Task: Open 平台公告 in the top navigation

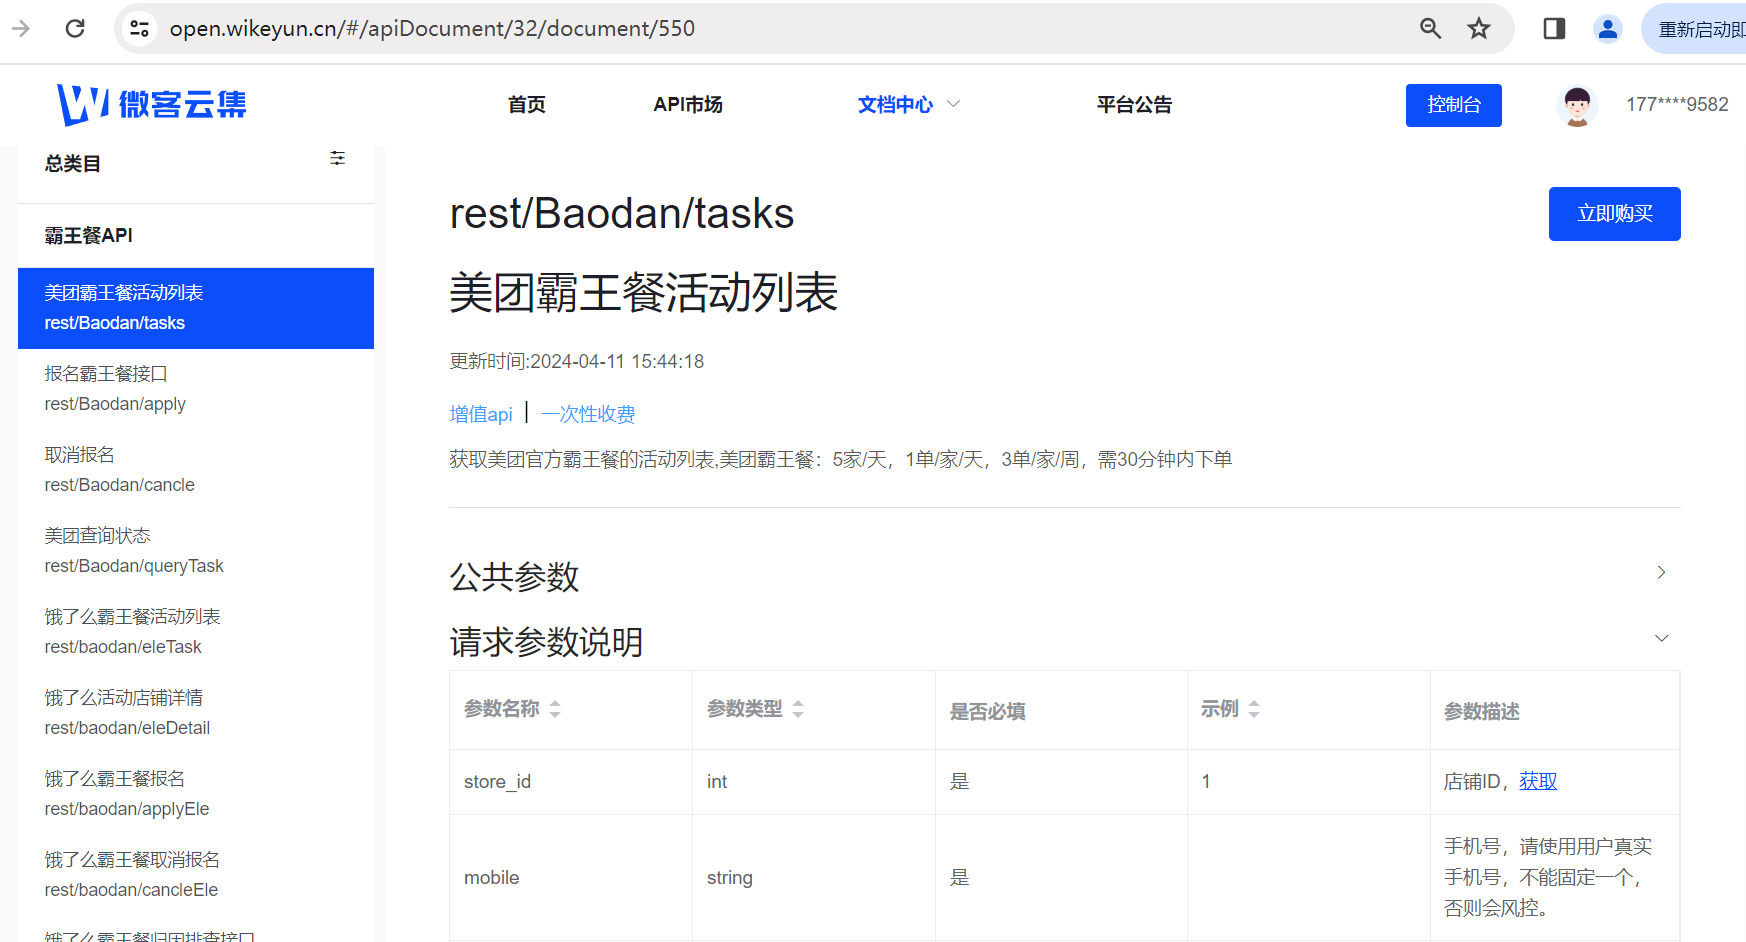Action: point(1134,104)
